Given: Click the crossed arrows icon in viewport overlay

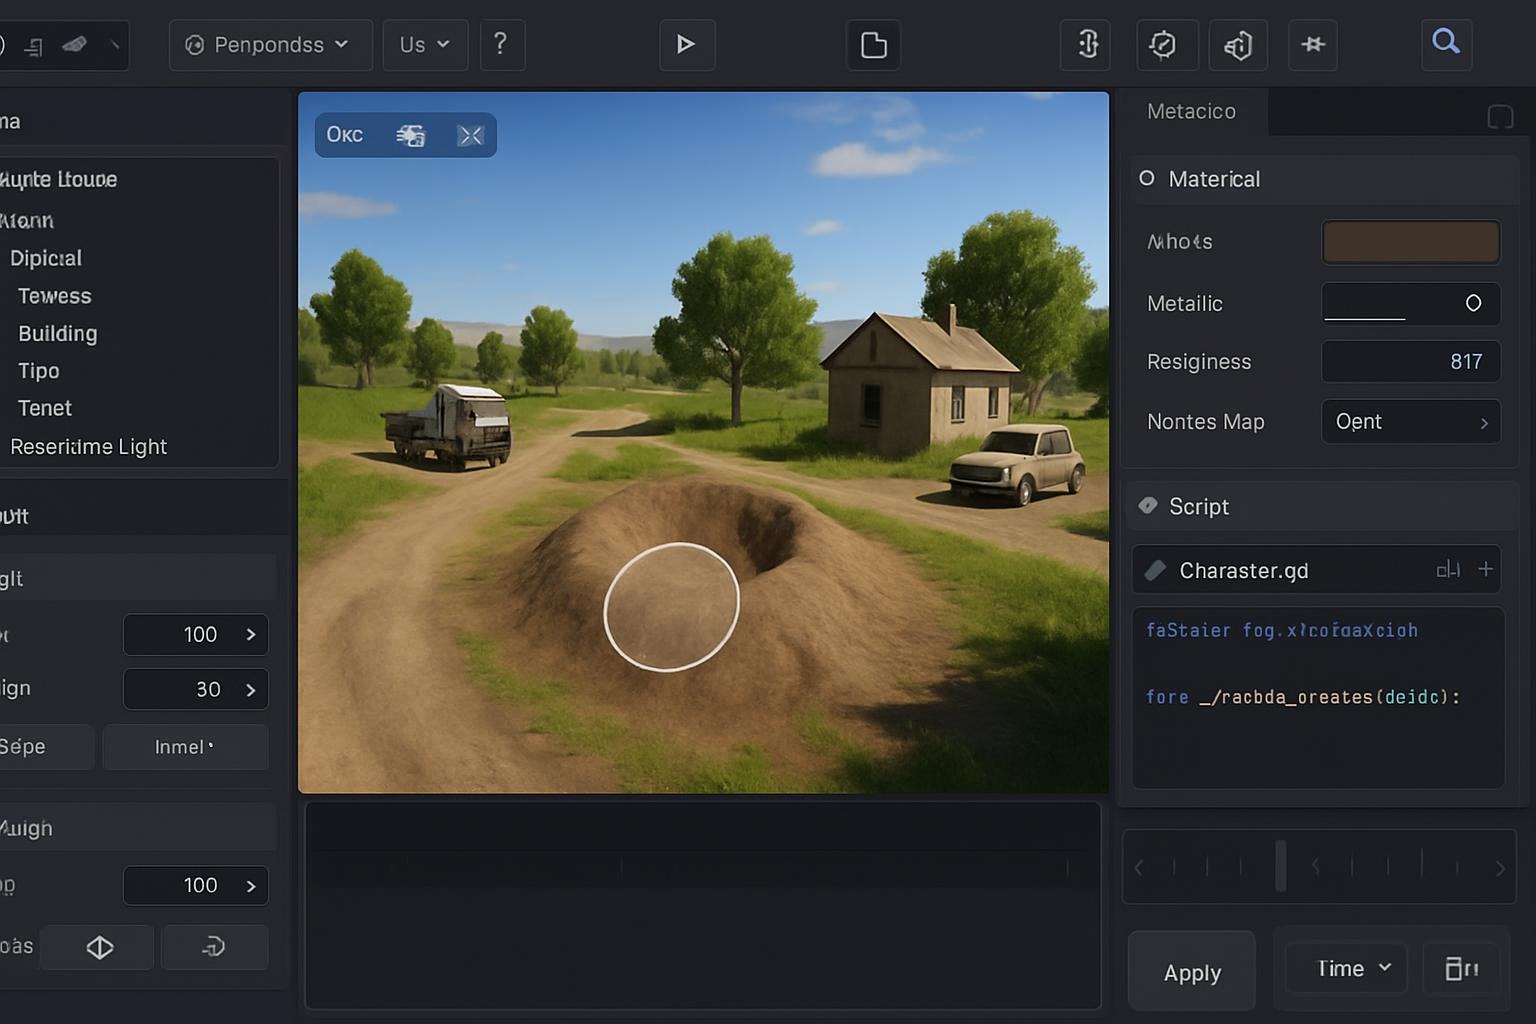Looking at the screenshot, I should [470, 136].
